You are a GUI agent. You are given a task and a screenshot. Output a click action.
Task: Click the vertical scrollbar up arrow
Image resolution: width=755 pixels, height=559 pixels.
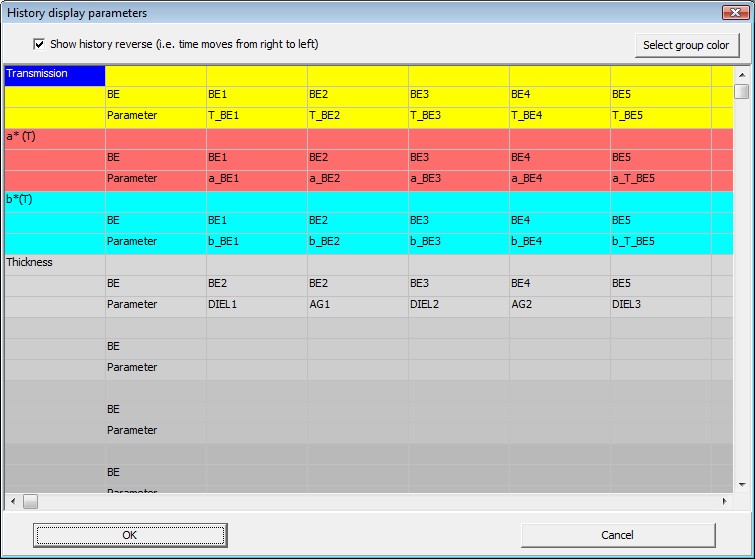tap(741, 75)
